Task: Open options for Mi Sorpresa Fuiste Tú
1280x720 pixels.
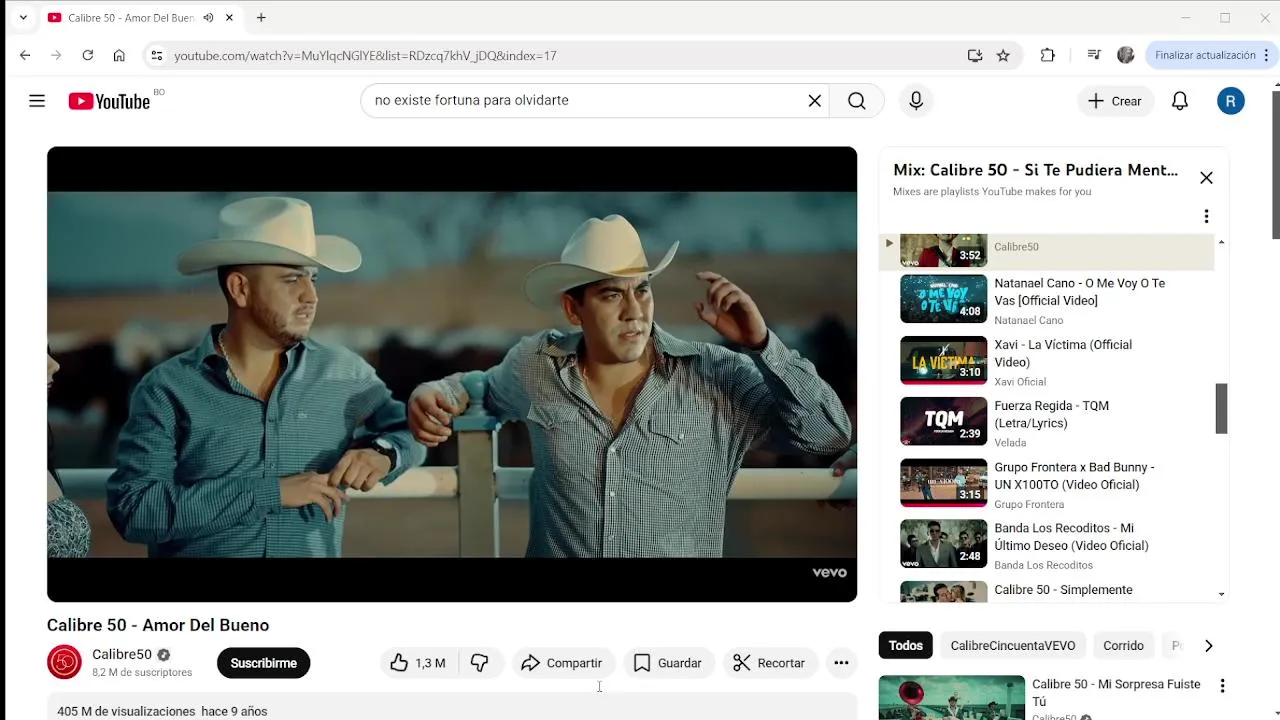Action: tap(1222, 686)
